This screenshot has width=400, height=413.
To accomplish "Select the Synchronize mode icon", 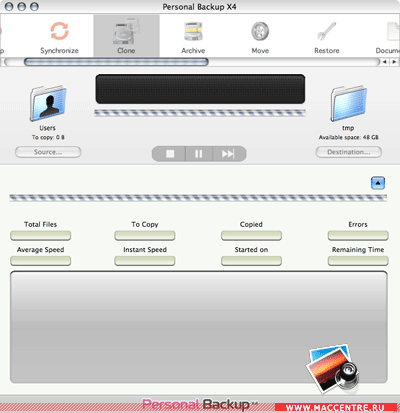I will point(60,31).
